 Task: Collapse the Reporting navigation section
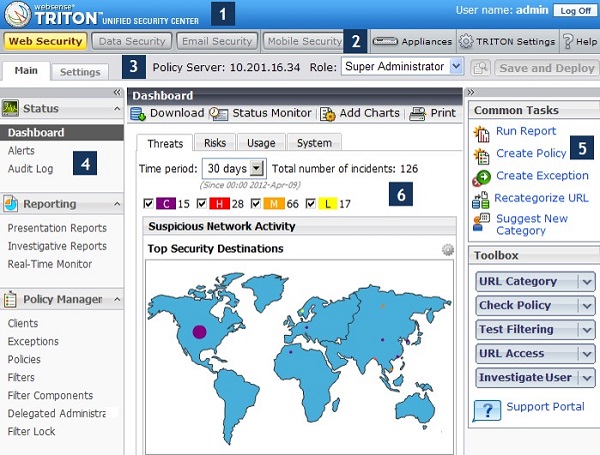click(x=117, y=204)
